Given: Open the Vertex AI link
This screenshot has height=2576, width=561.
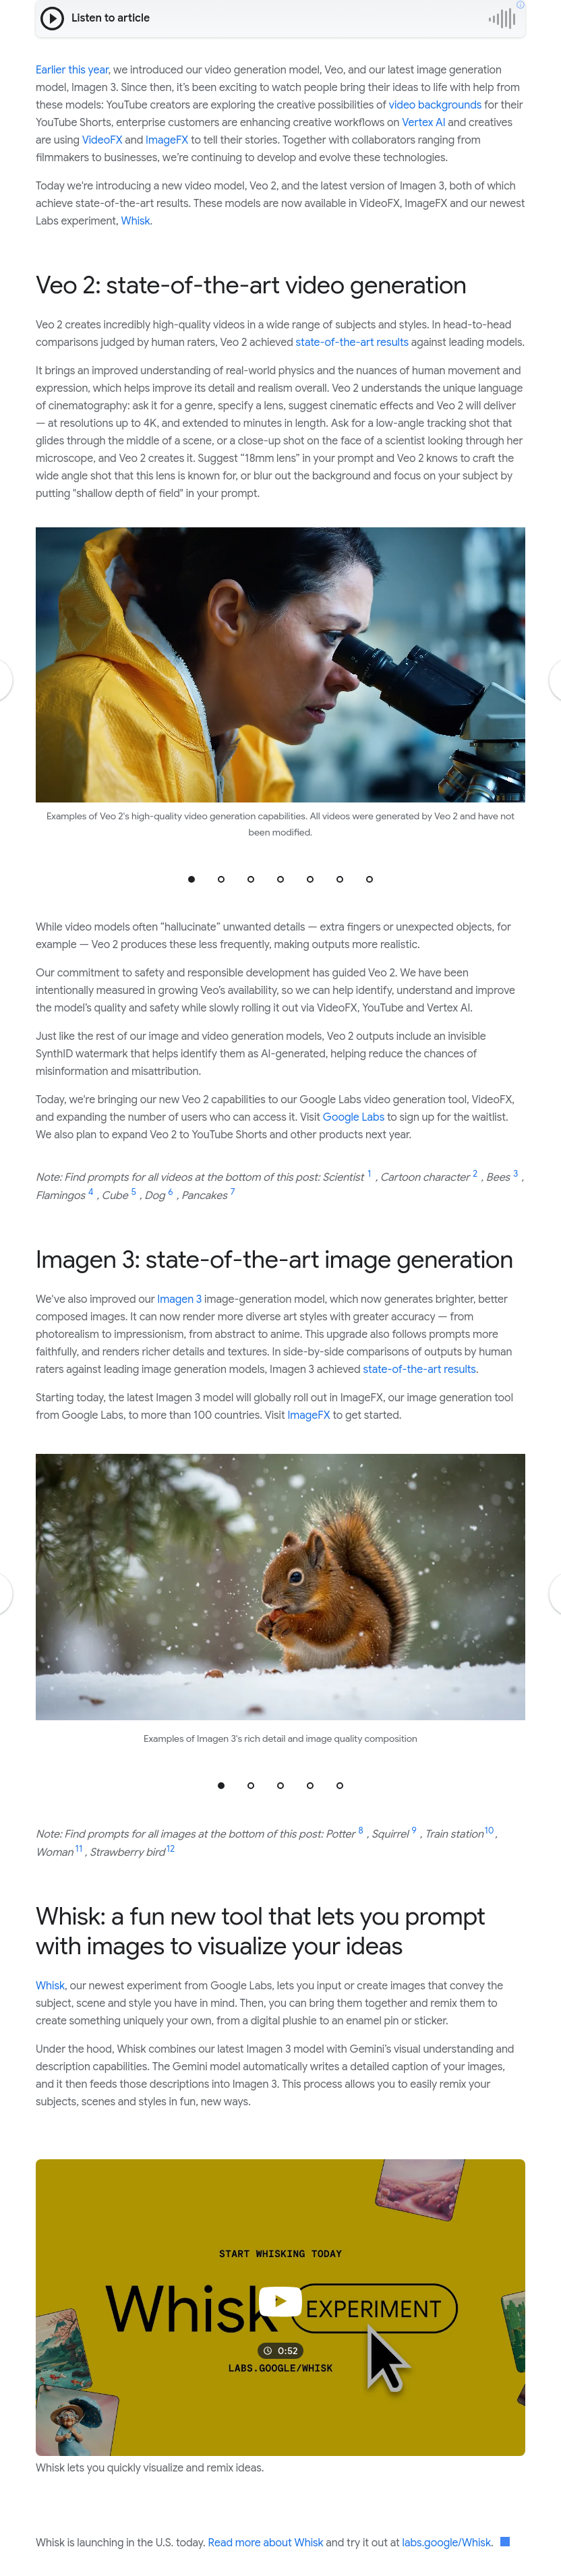Looking at the screenshot, I should coord(423,122).
